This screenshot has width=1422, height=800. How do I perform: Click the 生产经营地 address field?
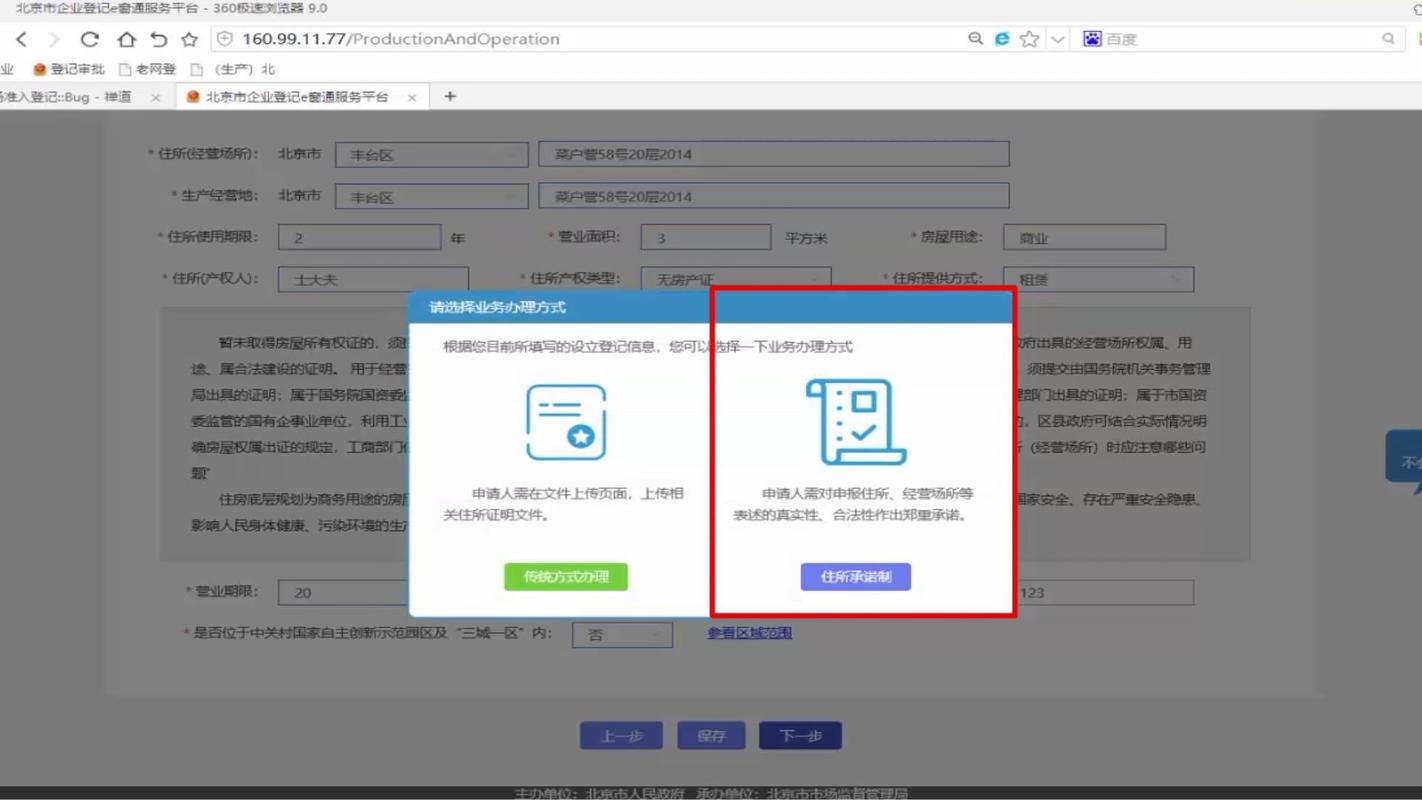point(774,196)
